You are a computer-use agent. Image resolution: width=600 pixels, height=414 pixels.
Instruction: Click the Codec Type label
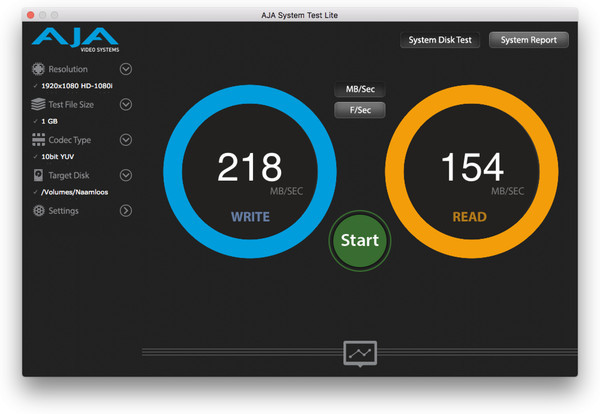70,140
